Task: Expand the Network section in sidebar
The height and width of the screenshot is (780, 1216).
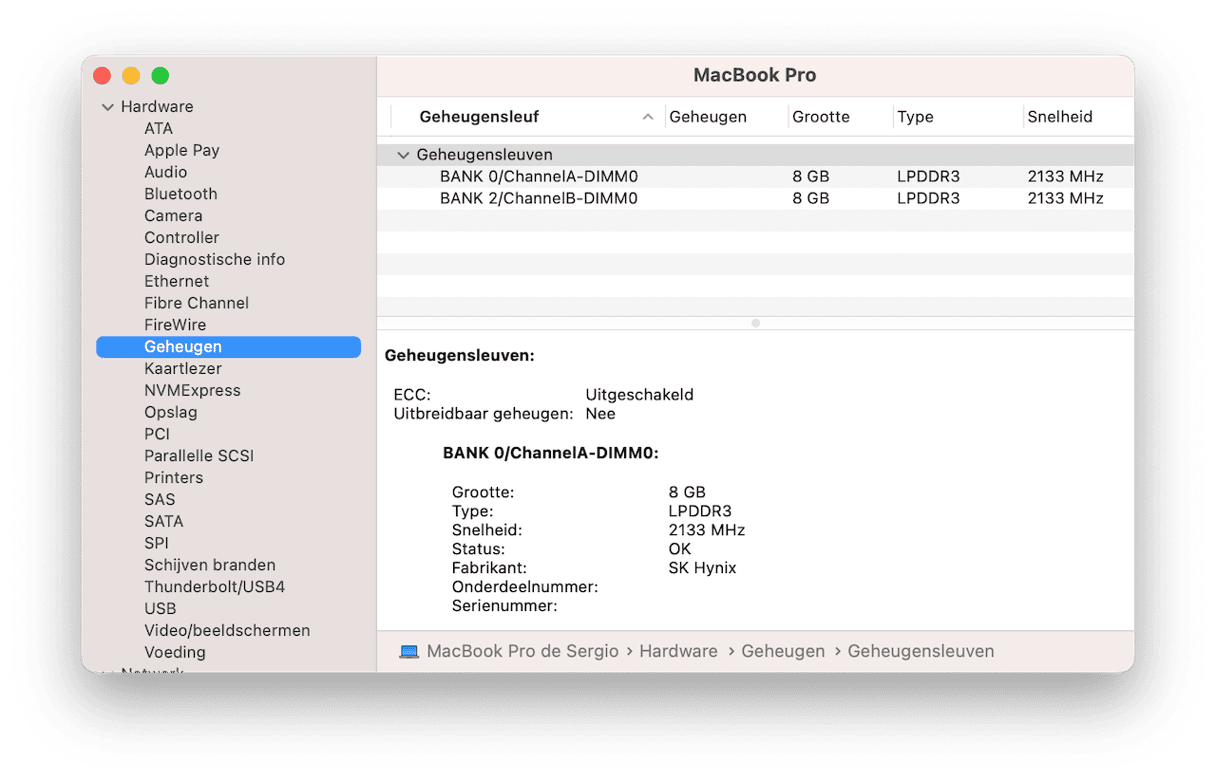Action: 108,670
